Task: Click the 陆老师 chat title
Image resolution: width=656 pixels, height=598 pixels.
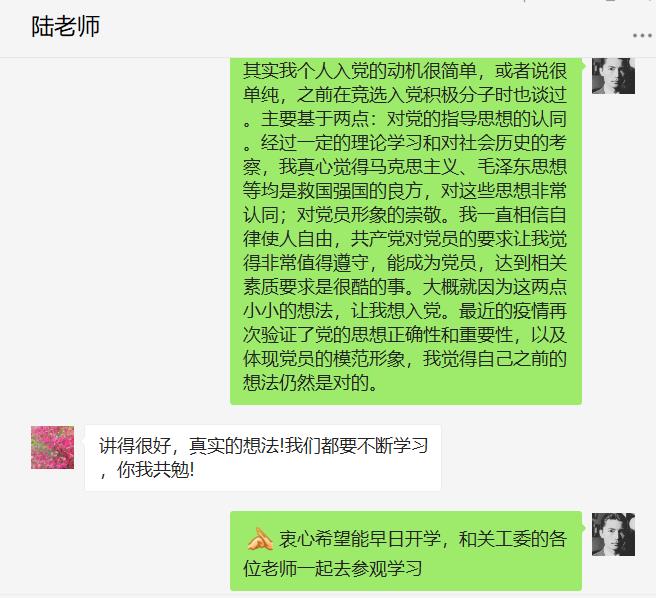Action: [x=66, y=26]
